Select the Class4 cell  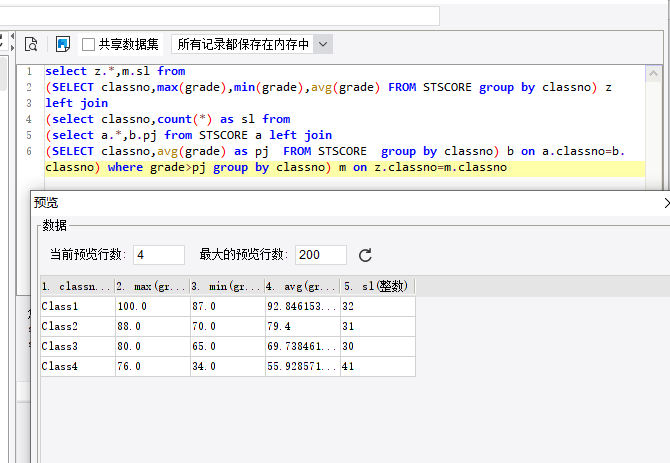[78, 366]
